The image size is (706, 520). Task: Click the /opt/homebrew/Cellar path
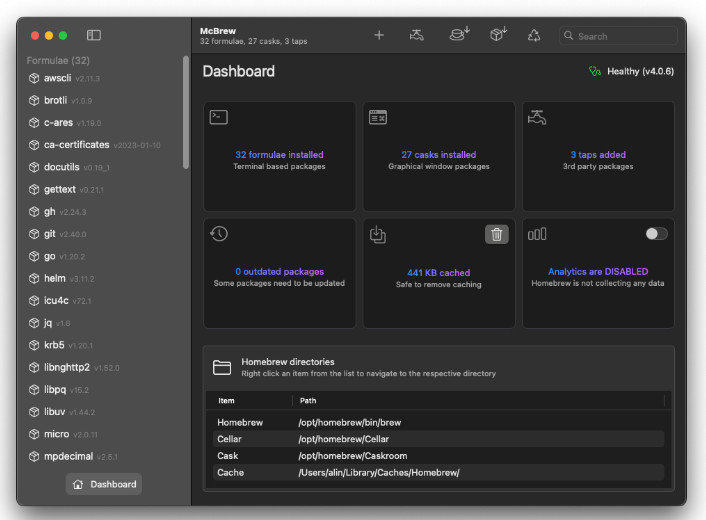(x=344, y=439)
